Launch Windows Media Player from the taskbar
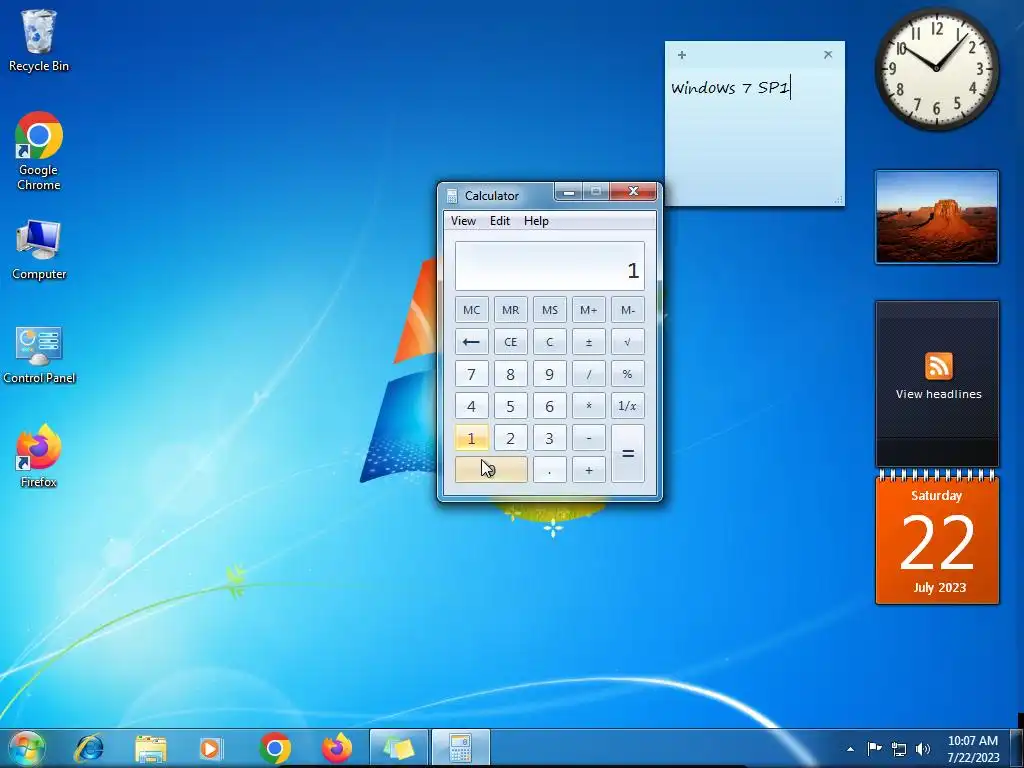Image resolution: width=1024 pixels, height=768 pixels. click(x=211, y=748)
